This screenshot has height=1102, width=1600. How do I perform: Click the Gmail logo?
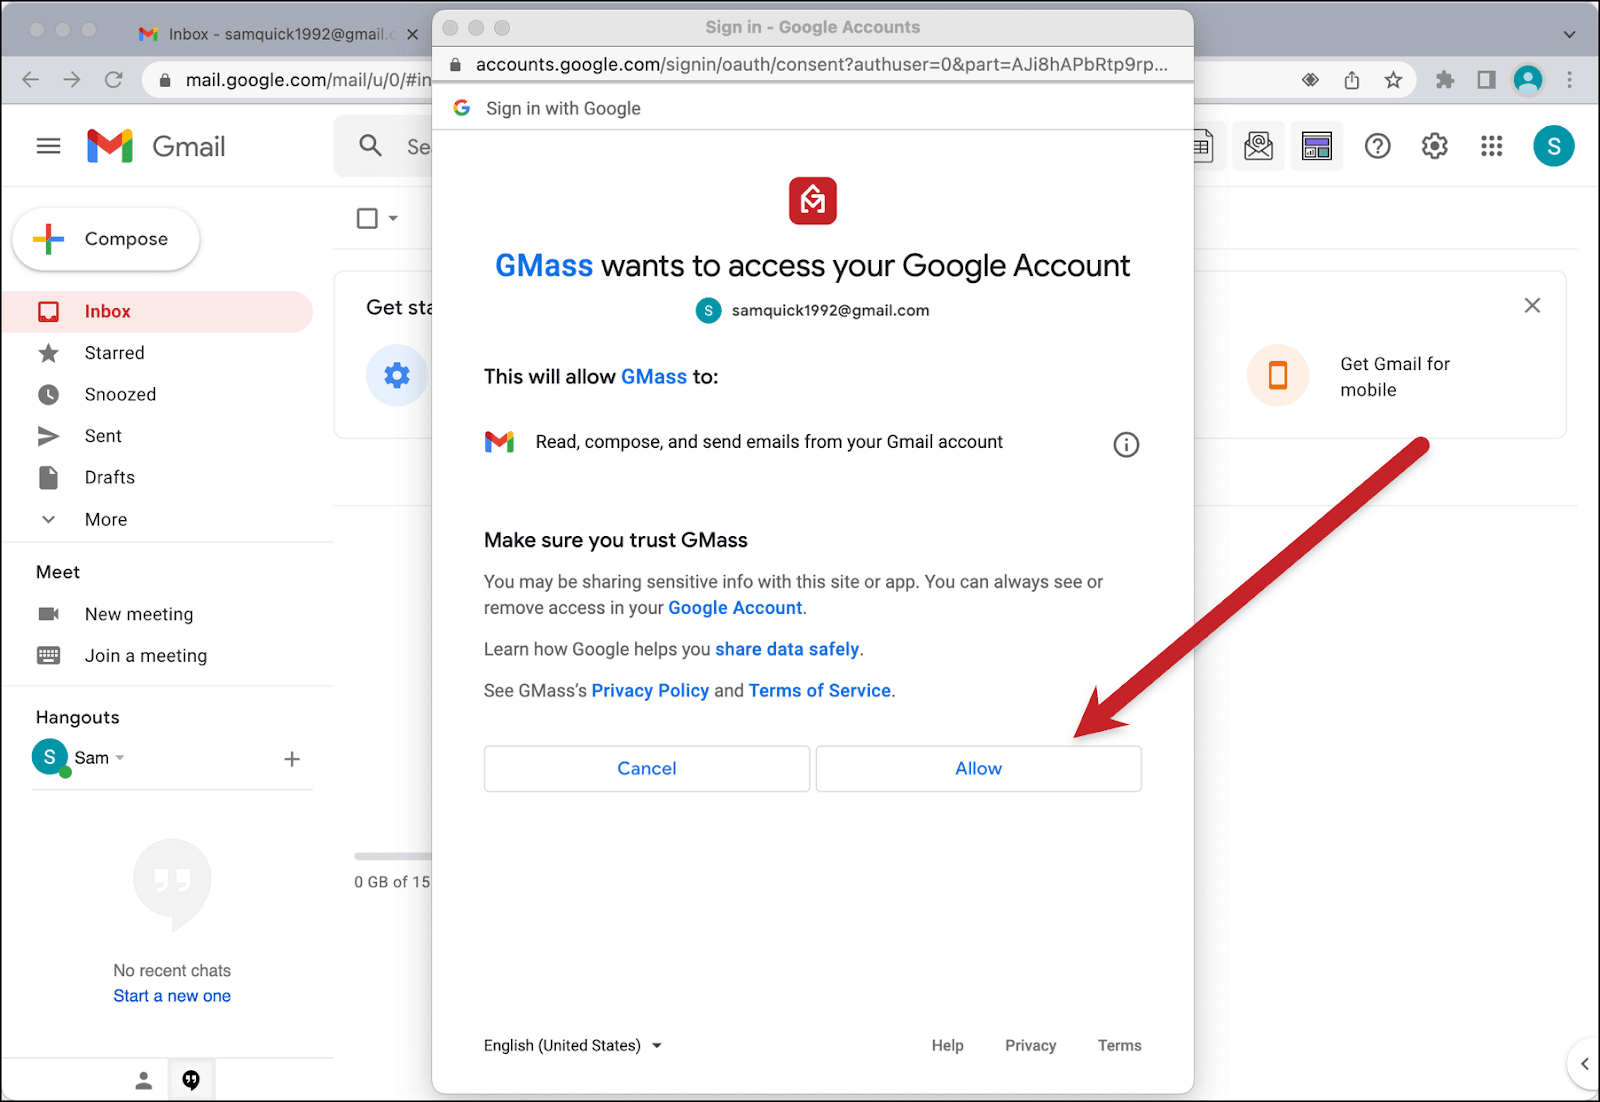[x=156, y=146]
